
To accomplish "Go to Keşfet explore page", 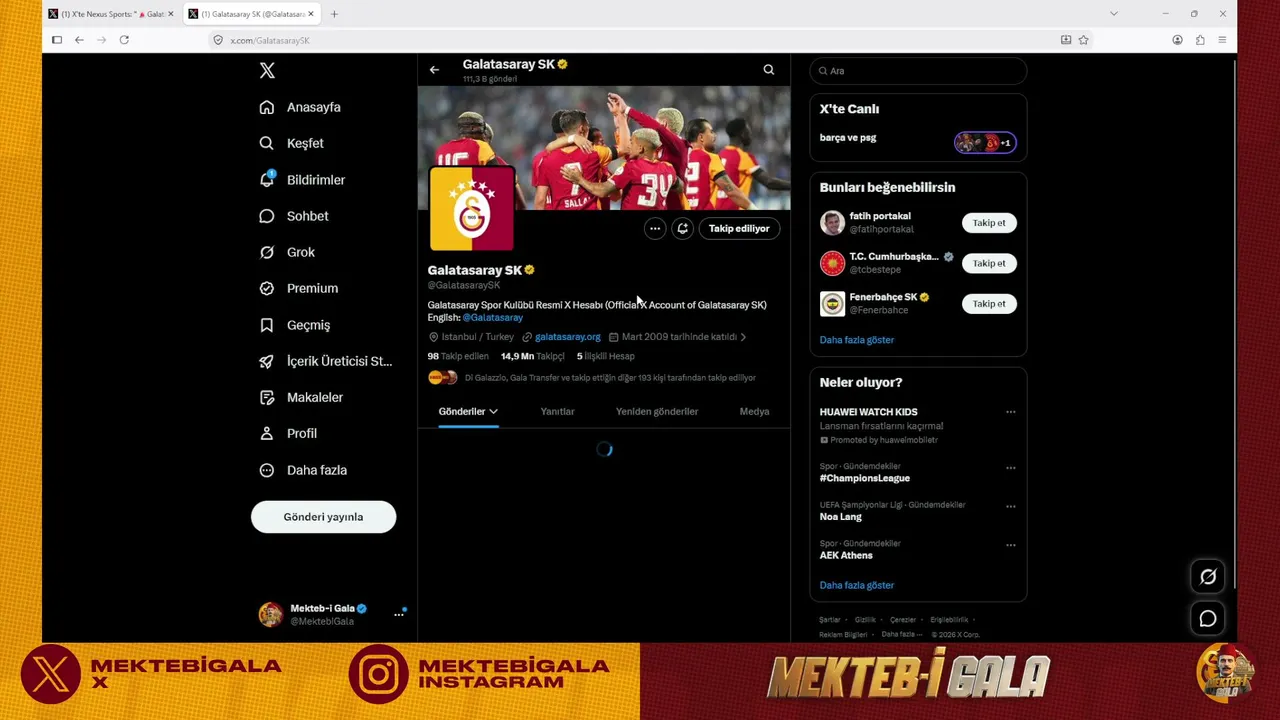I will tap(291, 143).
